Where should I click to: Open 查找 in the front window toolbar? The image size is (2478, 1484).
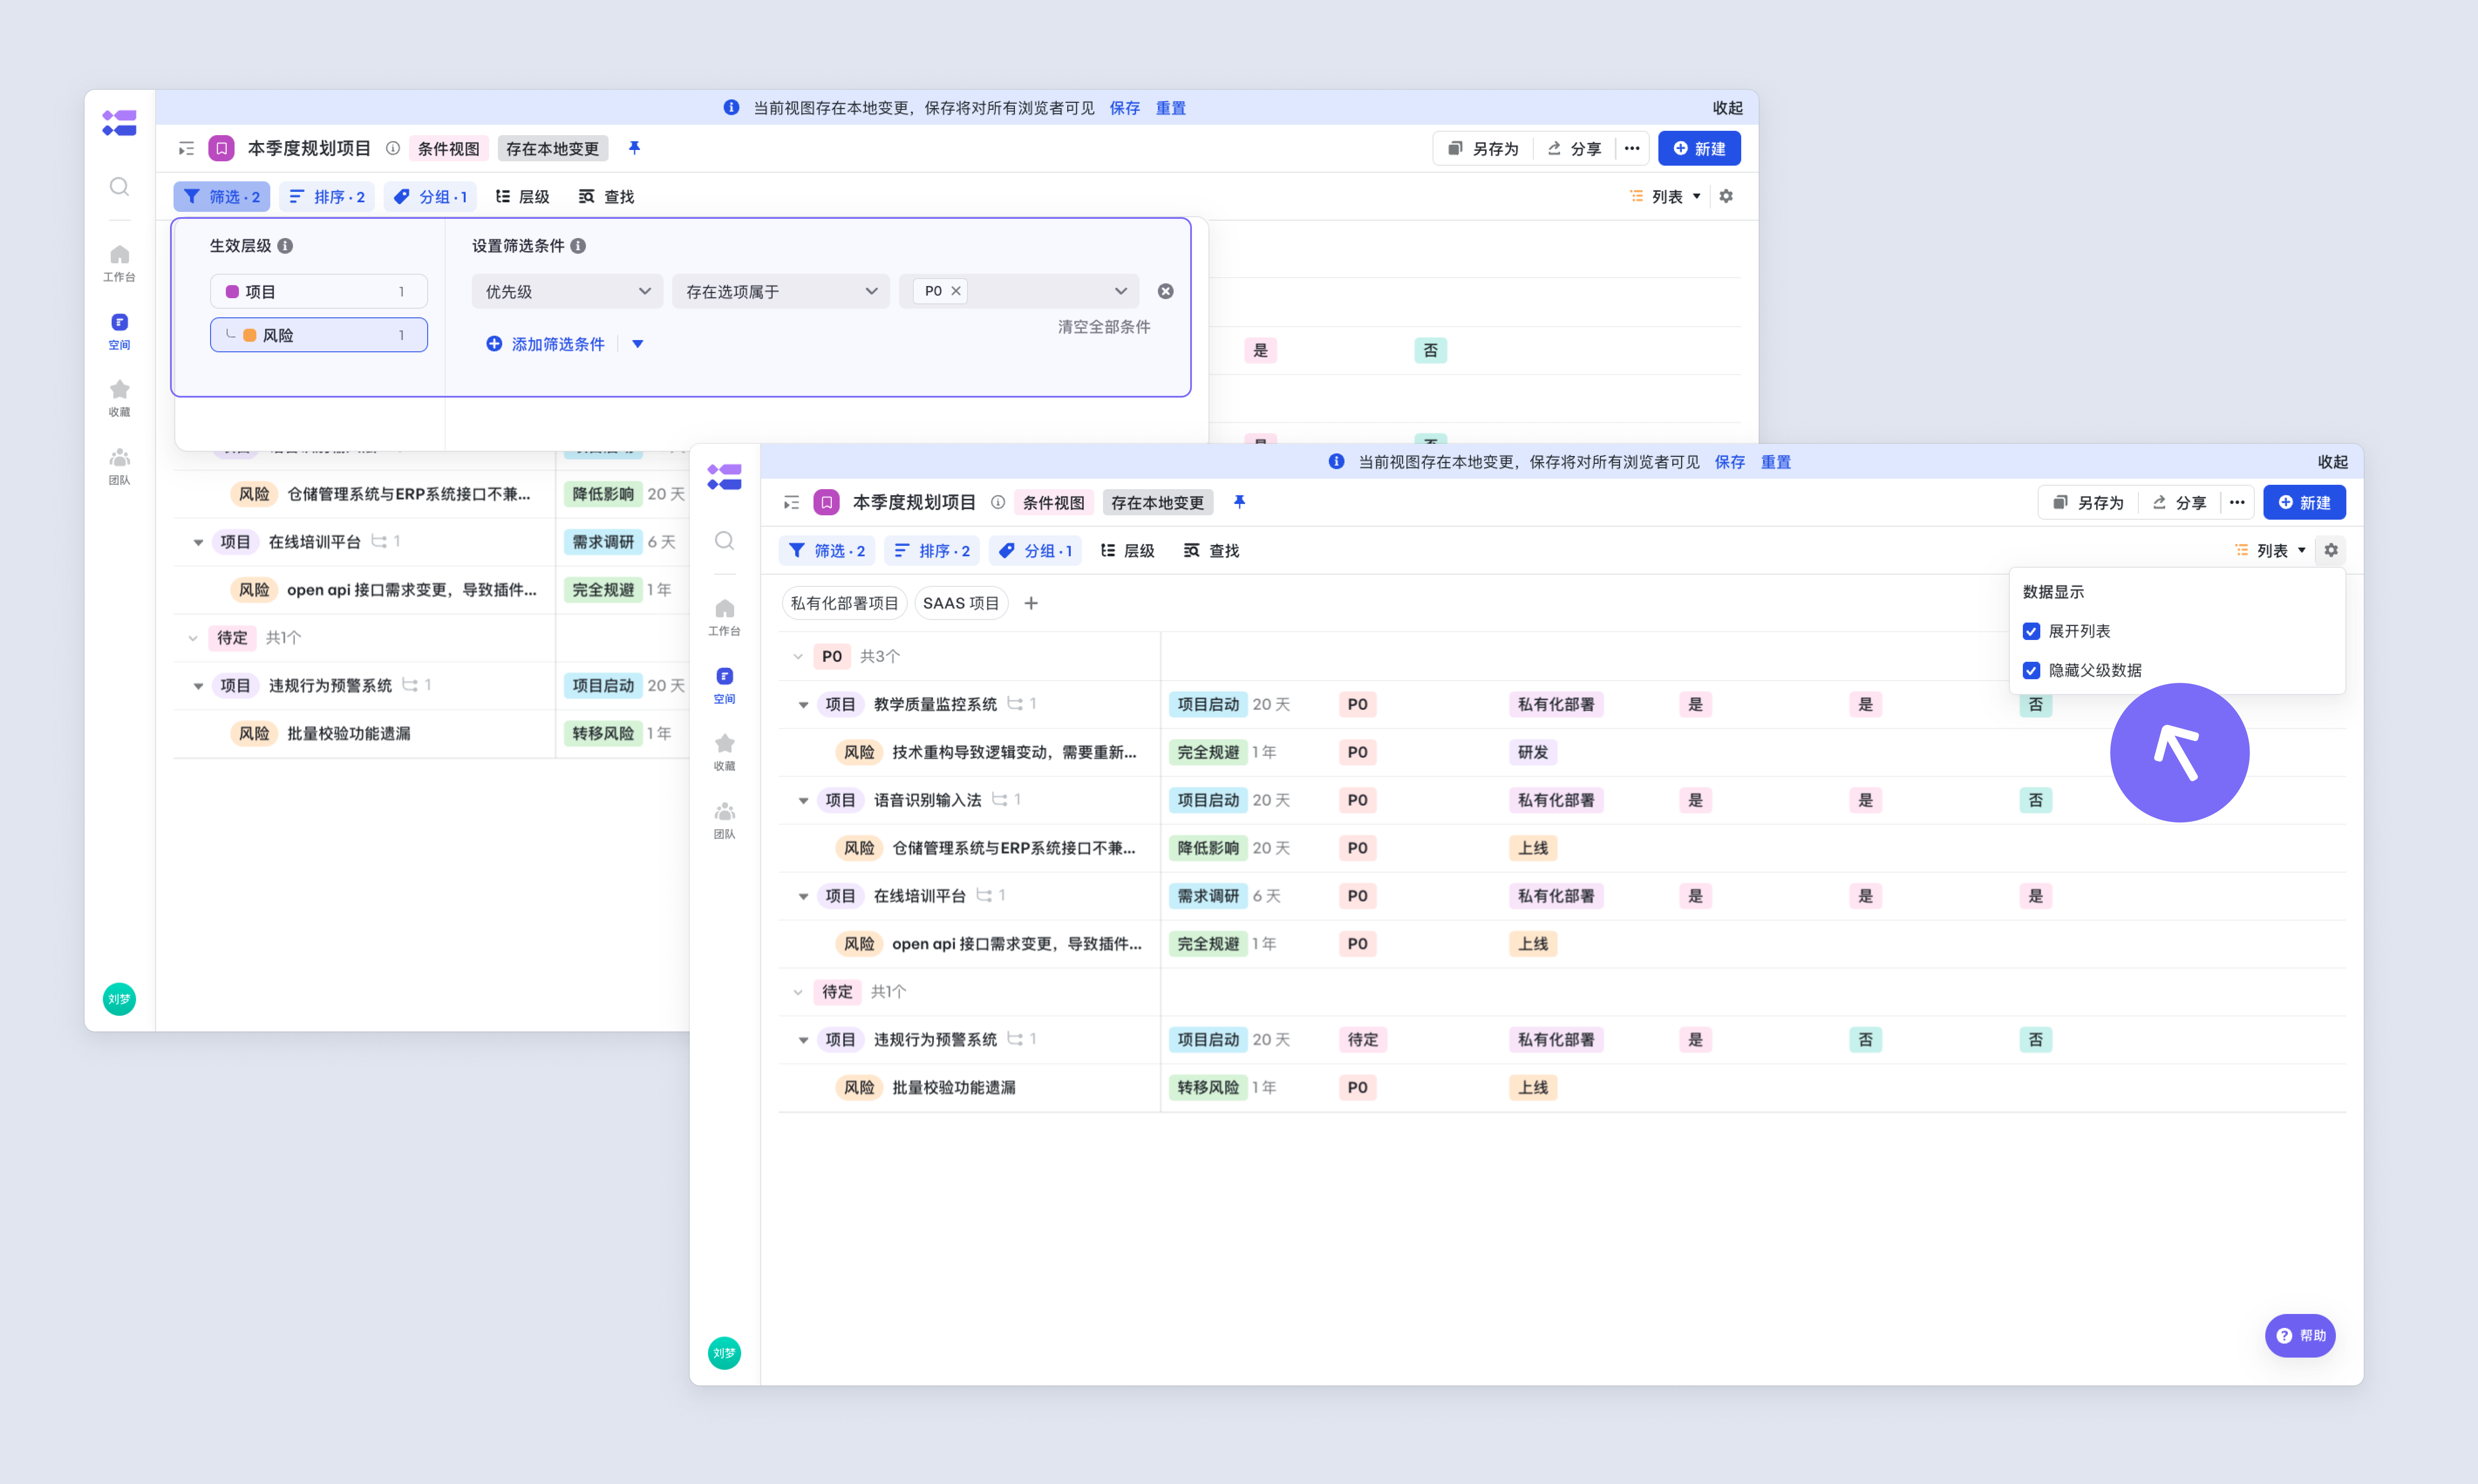tap(1211, 550)
